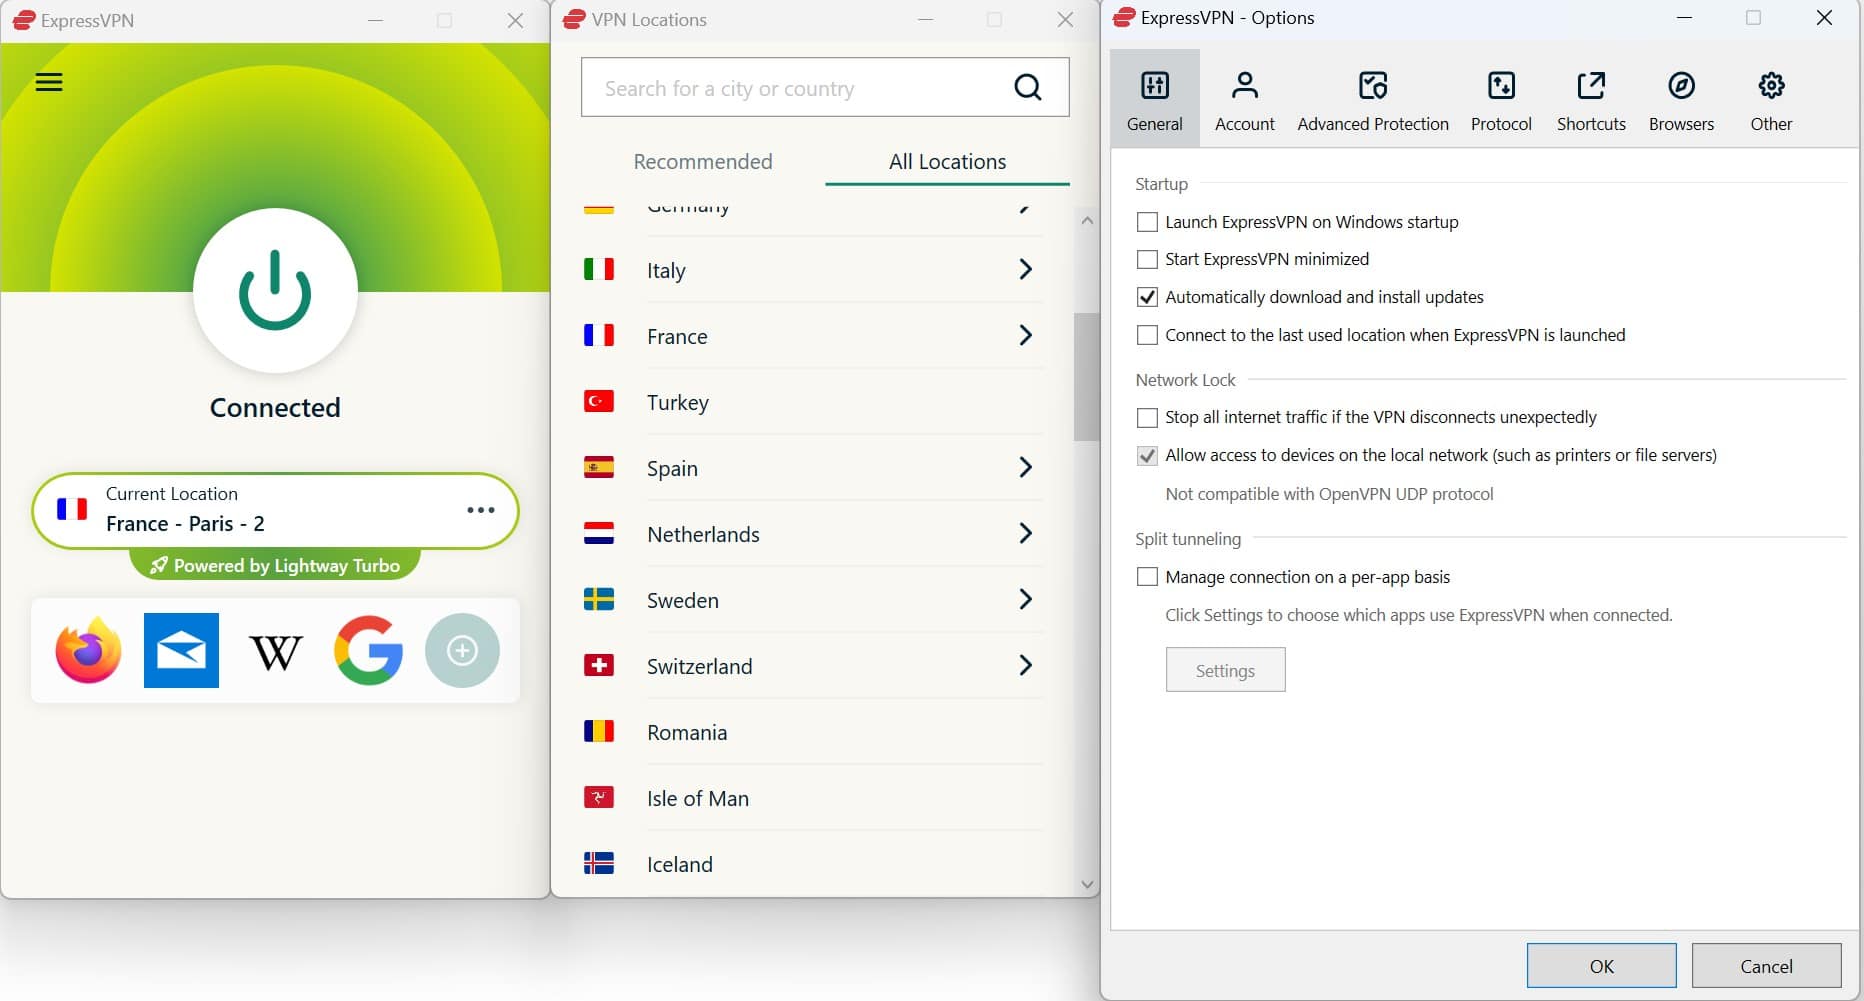Open the Advanced Protection tab
Viewport: 1864px width, 1001px height.
(x=1373, y=100)
